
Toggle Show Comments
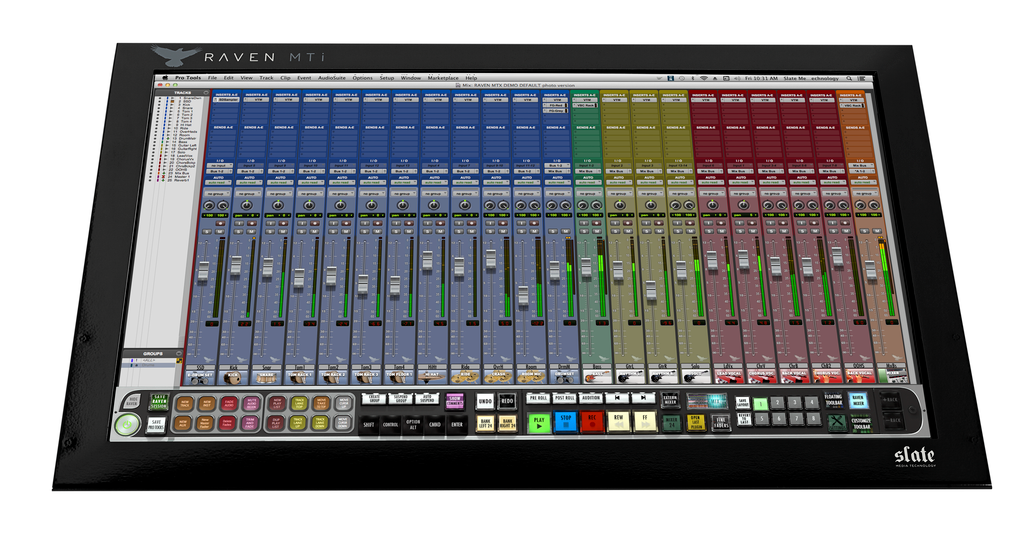click(455, 401)
